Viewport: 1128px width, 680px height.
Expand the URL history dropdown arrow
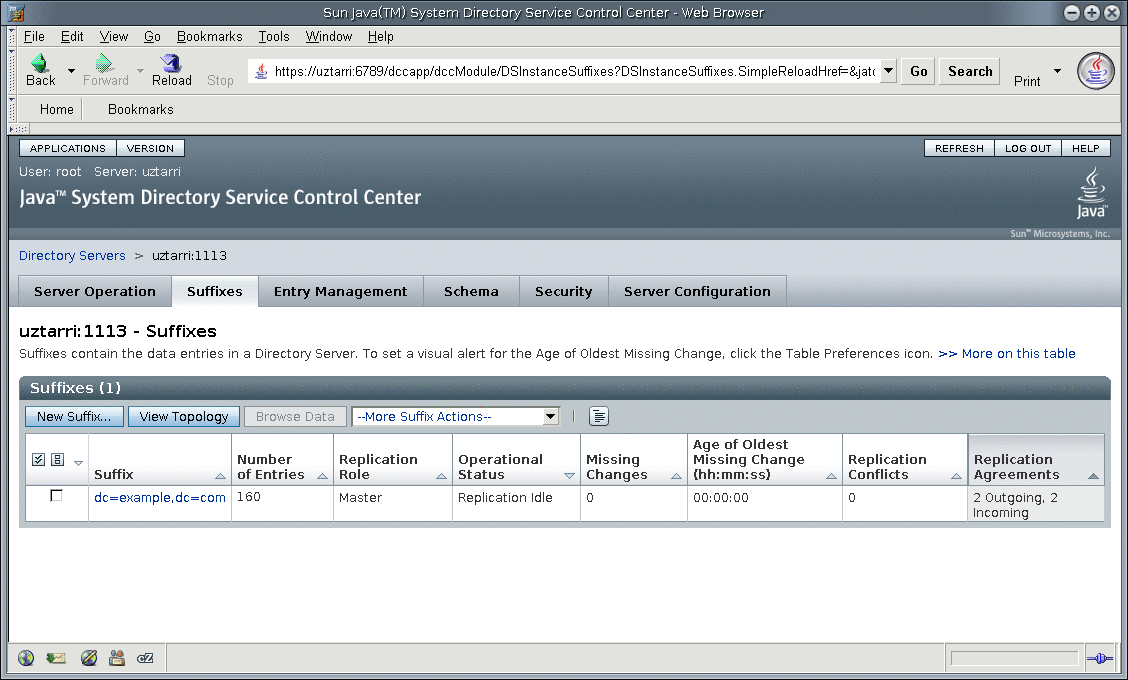point(888,71)
